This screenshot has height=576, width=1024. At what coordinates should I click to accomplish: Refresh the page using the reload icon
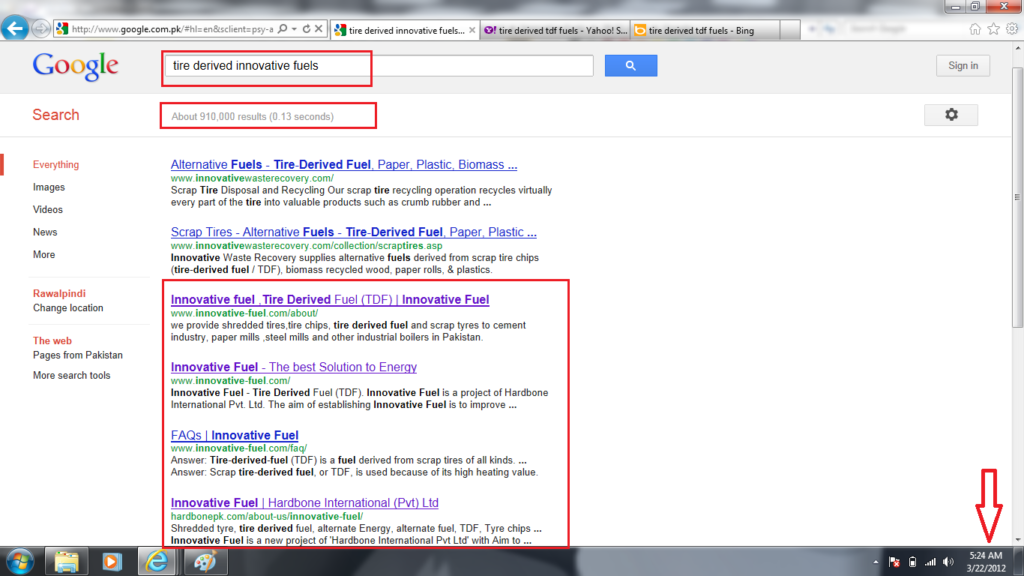(306, 29)
